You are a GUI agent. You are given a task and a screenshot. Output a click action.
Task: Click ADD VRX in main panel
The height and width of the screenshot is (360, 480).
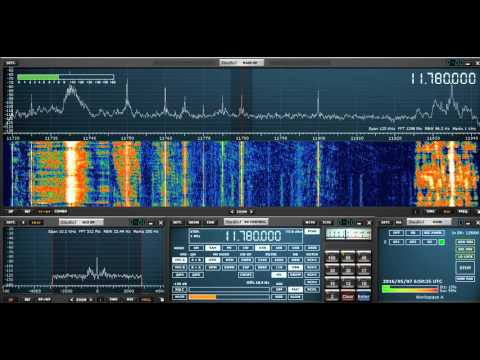pyautogui.click(x=465, y=242)
